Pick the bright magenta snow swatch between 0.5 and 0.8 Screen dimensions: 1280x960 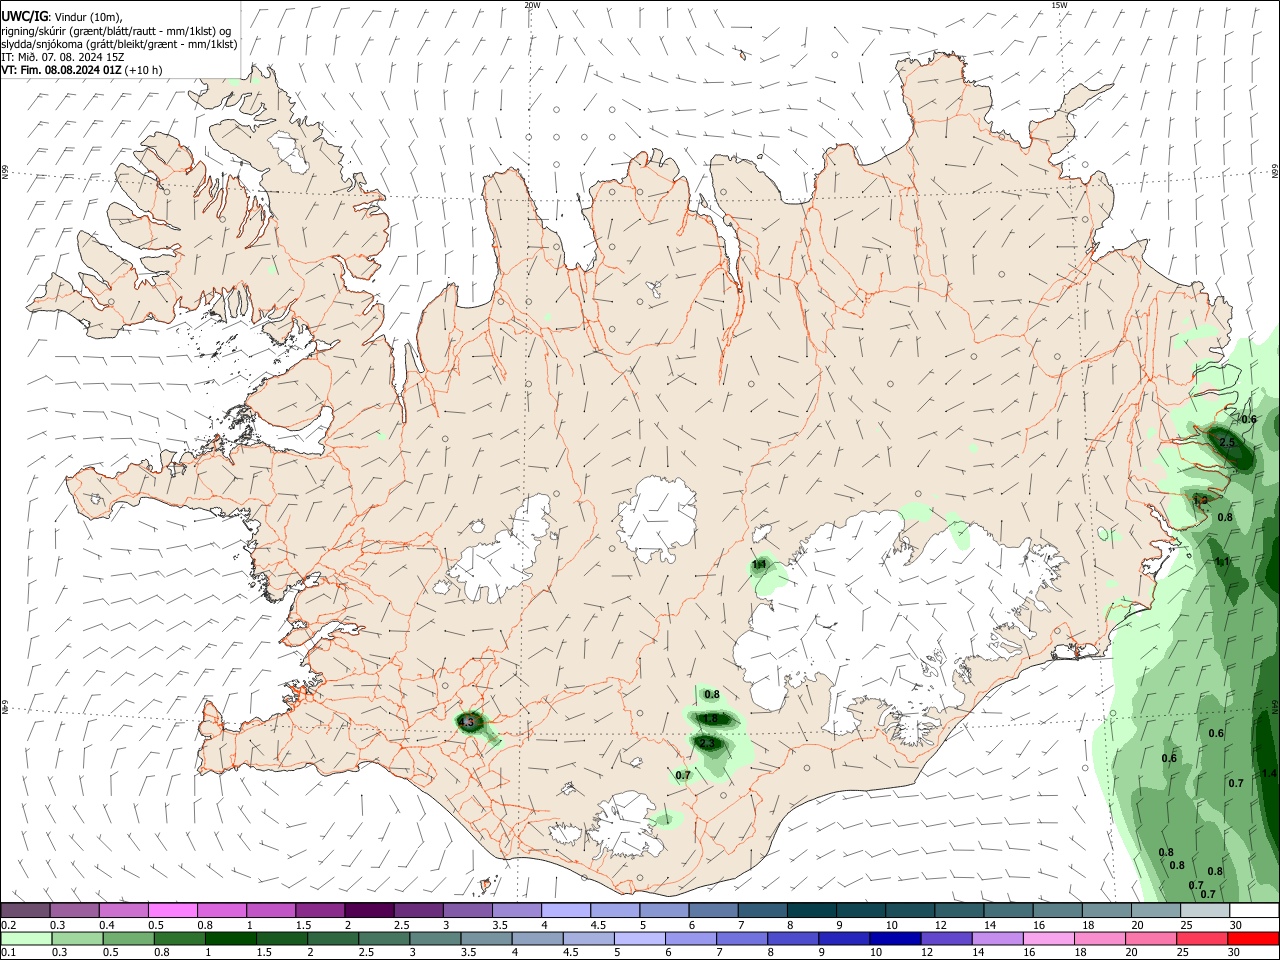coord(172,910)
